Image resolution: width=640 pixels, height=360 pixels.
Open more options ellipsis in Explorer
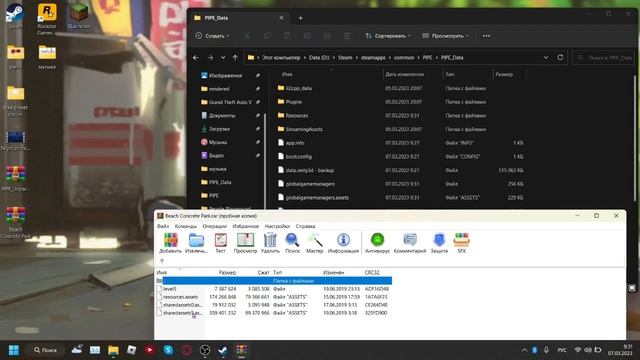486,36
